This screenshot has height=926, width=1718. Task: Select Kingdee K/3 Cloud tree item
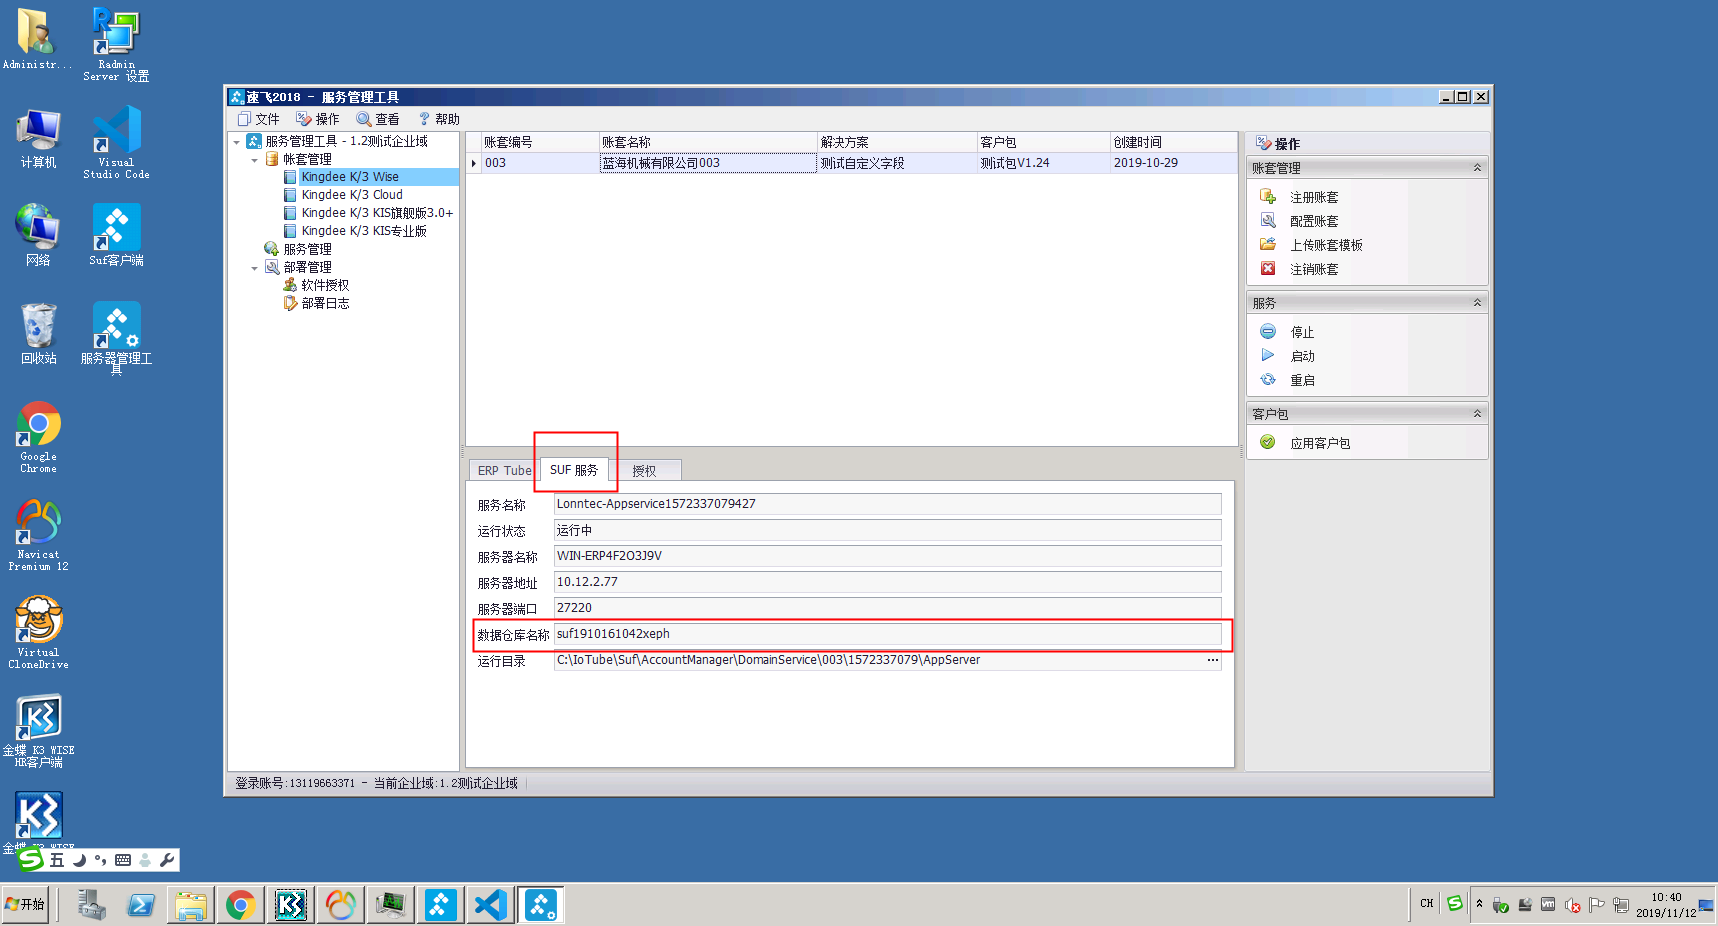[352, 195]
